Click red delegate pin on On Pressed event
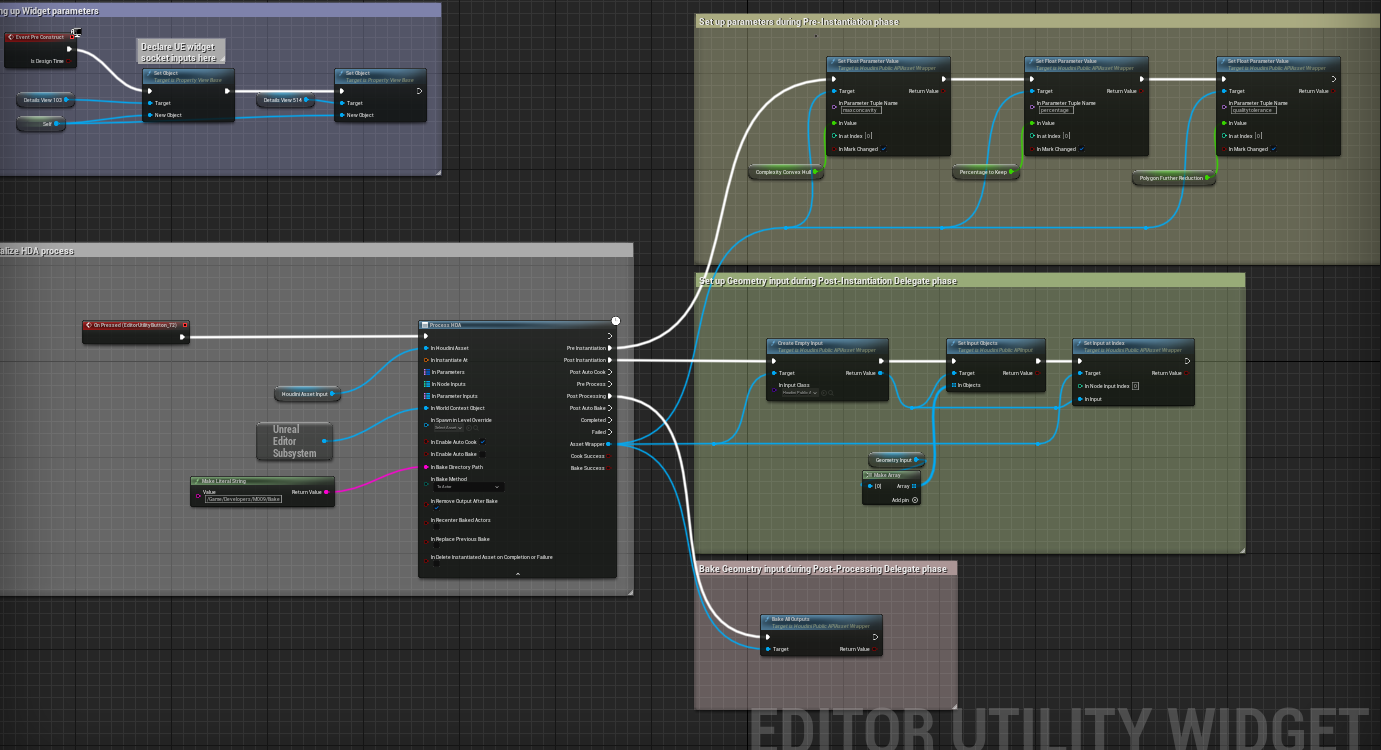 [x=185, y=325]
